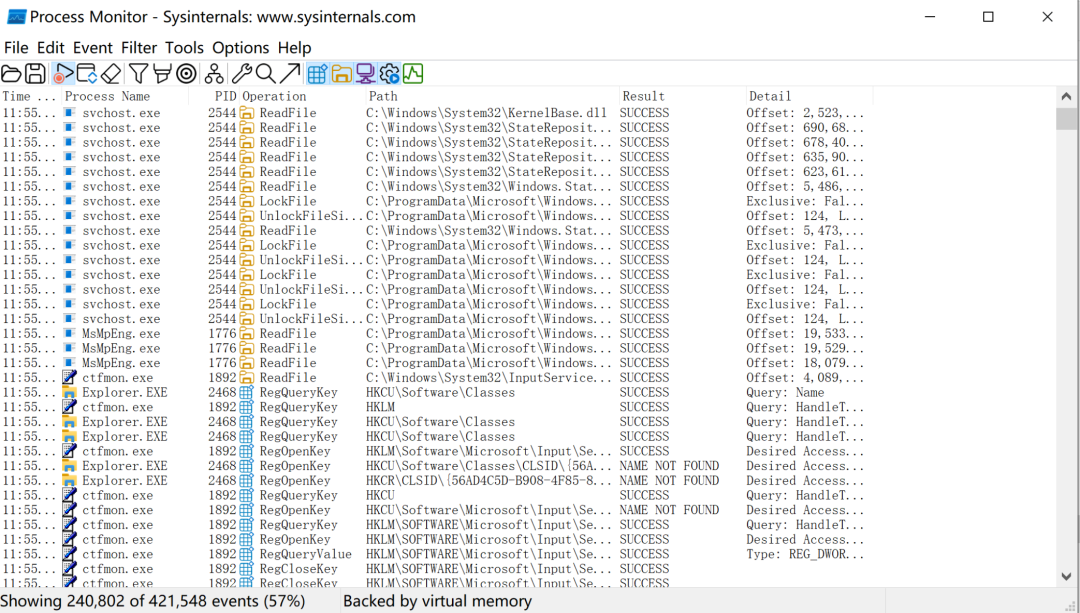1080x613 pixels.
Task: Click the Backed by virtual memory status
Action: (437, 601)
